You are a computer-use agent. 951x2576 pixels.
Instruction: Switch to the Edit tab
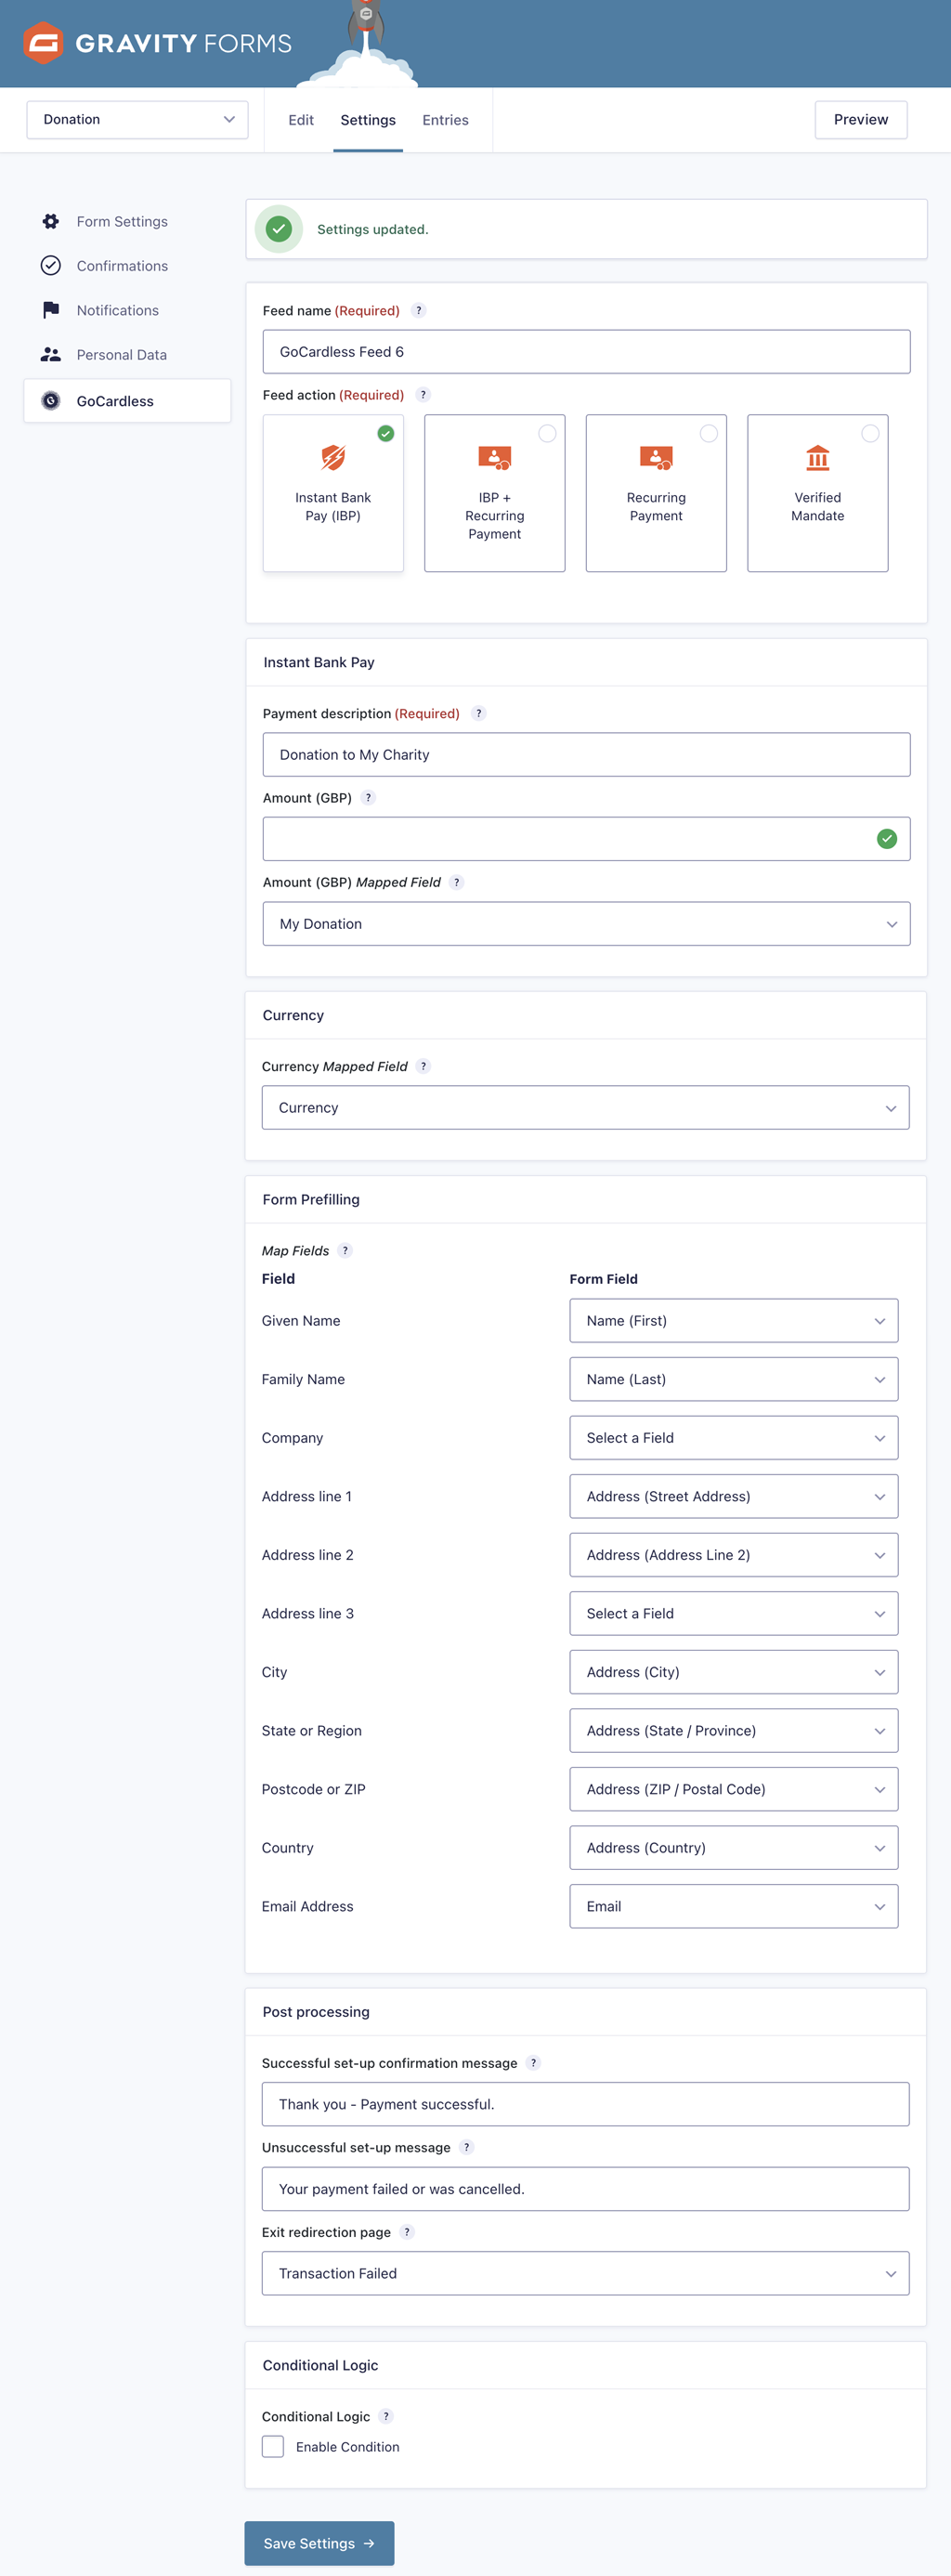coord(301,120)
